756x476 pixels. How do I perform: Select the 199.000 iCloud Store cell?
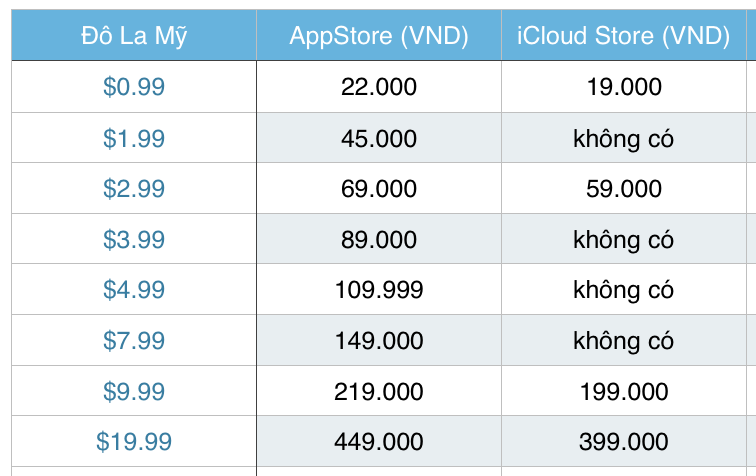click(x=623, y=391)
